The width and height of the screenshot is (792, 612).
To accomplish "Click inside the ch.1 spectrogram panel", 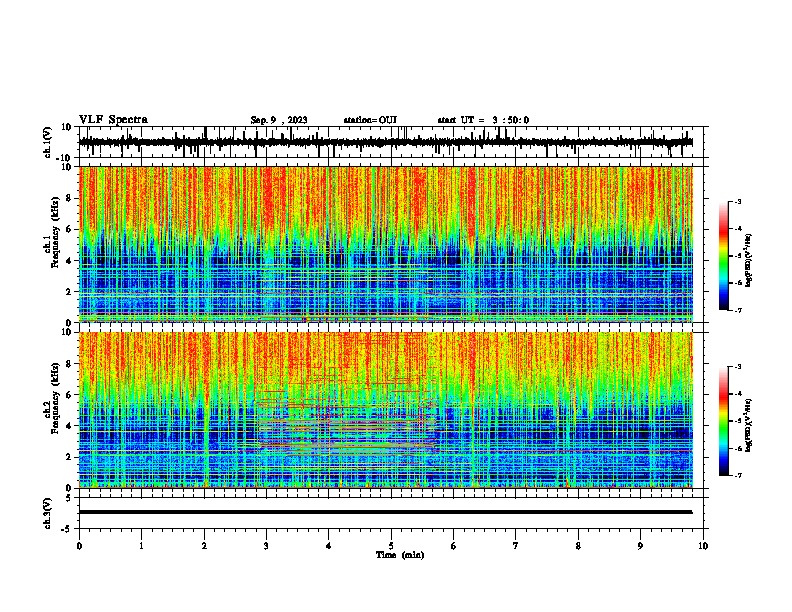I will point(385,244).
